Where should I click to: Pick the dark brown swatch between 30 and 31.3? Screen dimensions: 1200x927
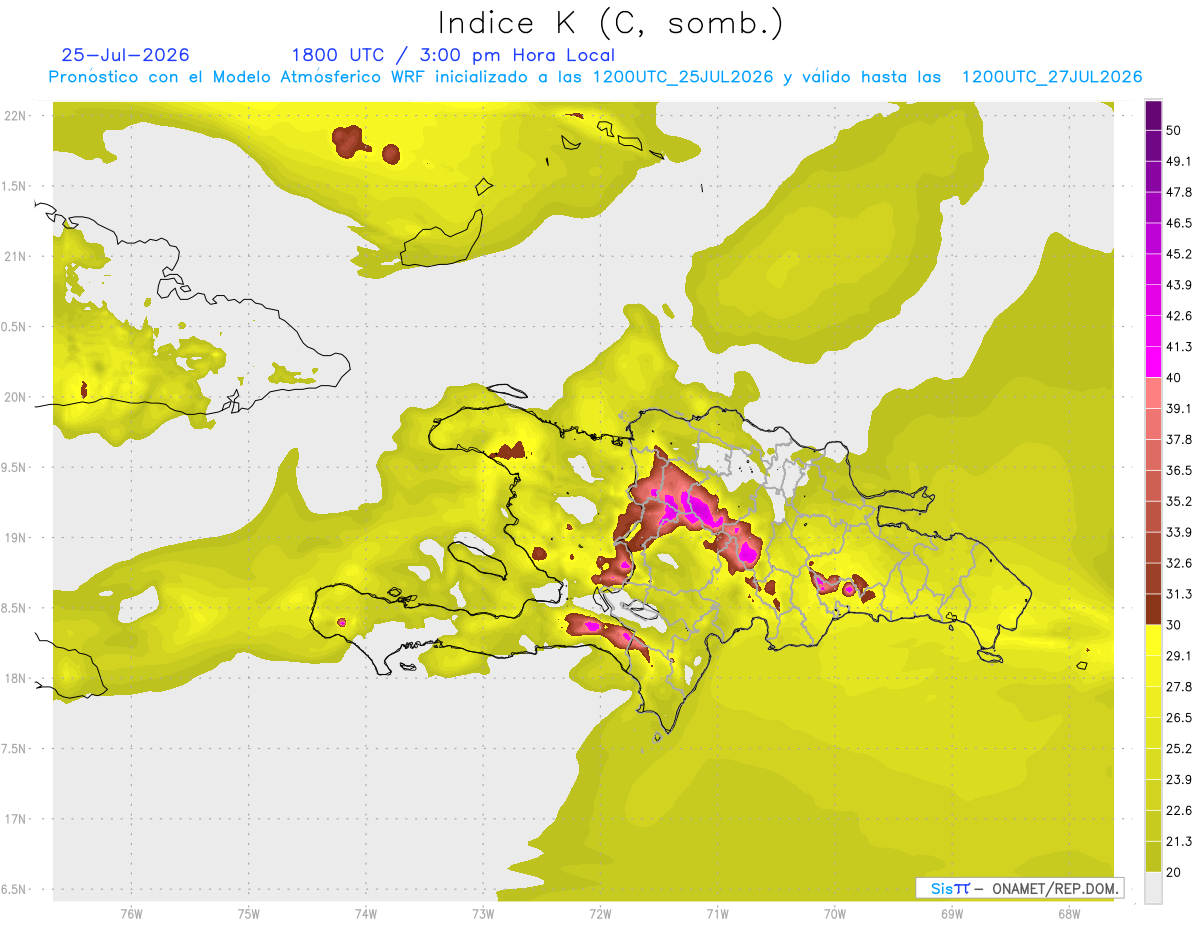click(1153, 609)
